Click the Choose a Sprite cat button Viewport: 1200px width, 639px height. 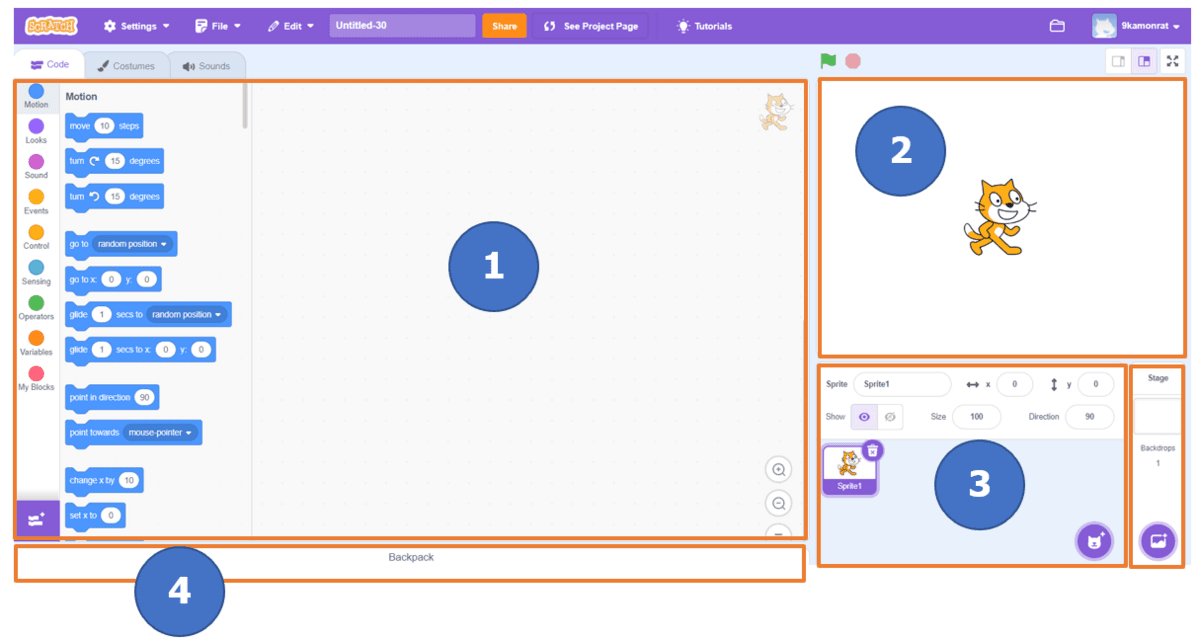point(1094,541)
